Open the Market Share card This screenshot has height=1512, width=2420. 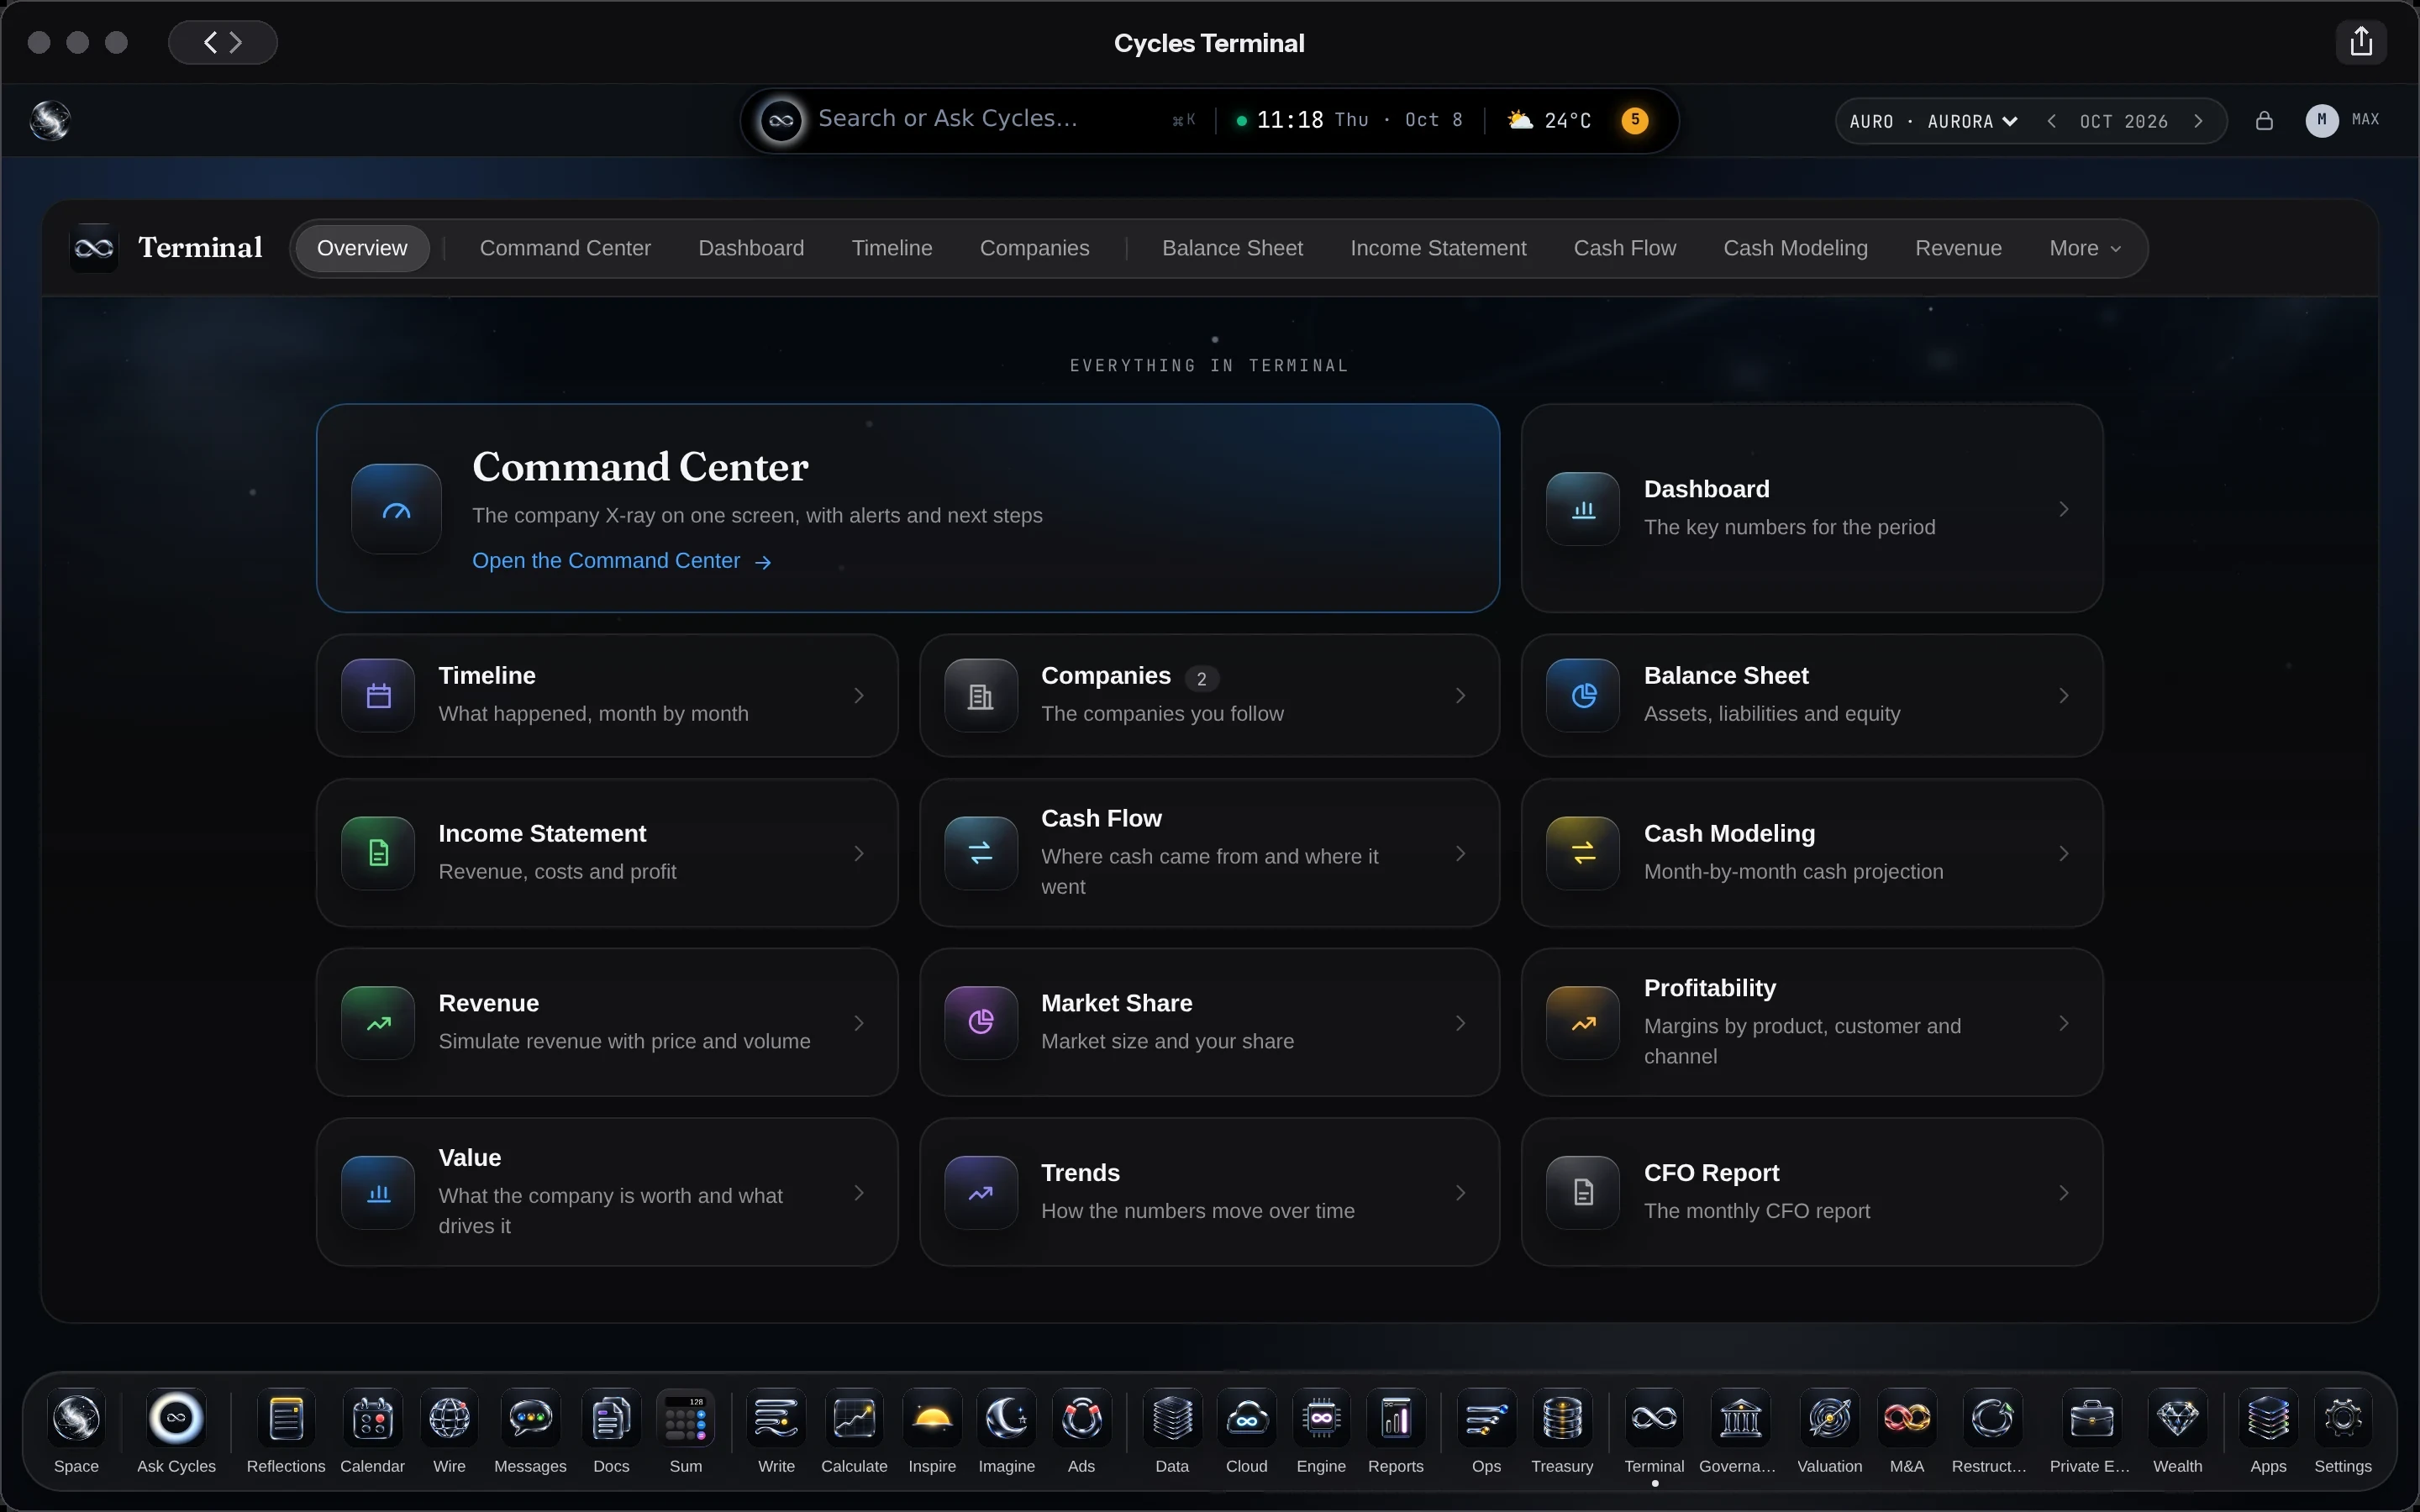pos(1209,1022)
